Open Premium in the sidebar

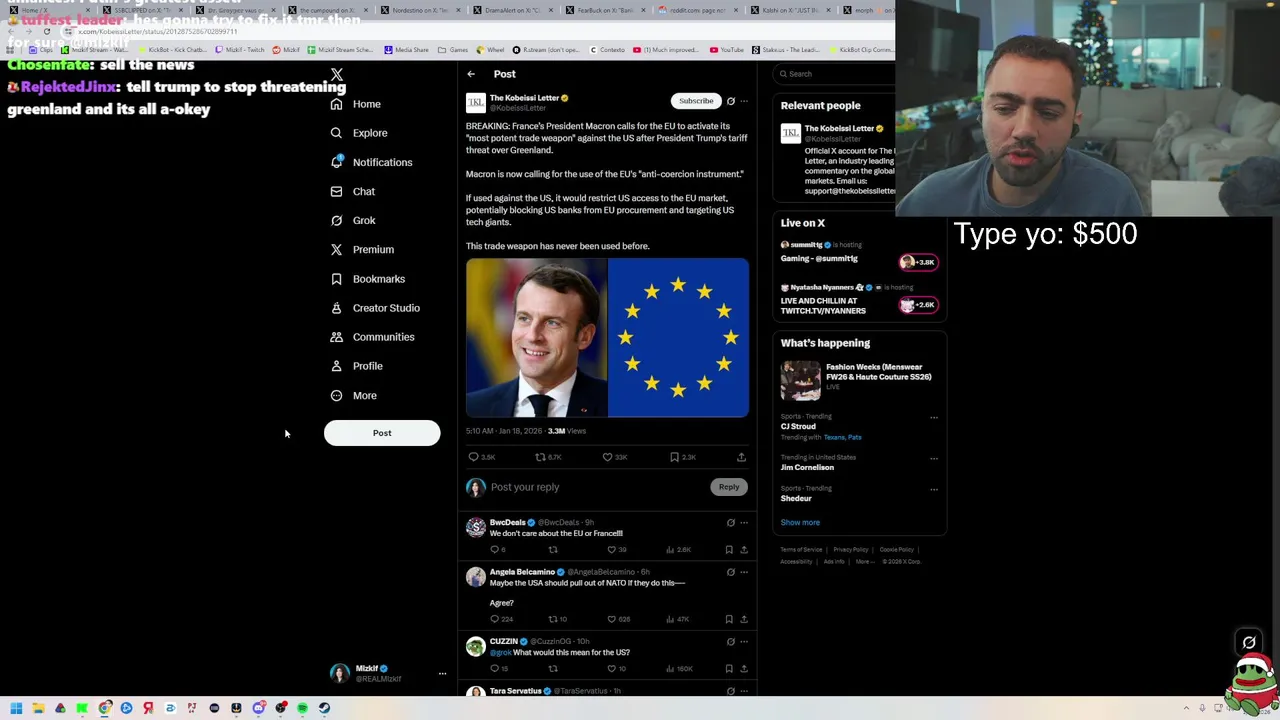[361, 249]
